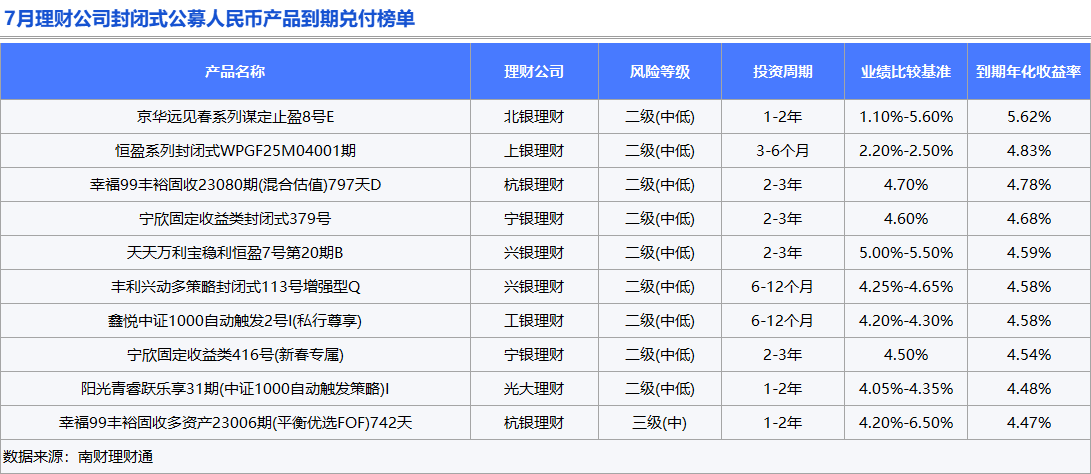This screenshot has width=1091, height=474.
Task: Click the 到期年化收益率 column header
Action: tap(1029, 72)
